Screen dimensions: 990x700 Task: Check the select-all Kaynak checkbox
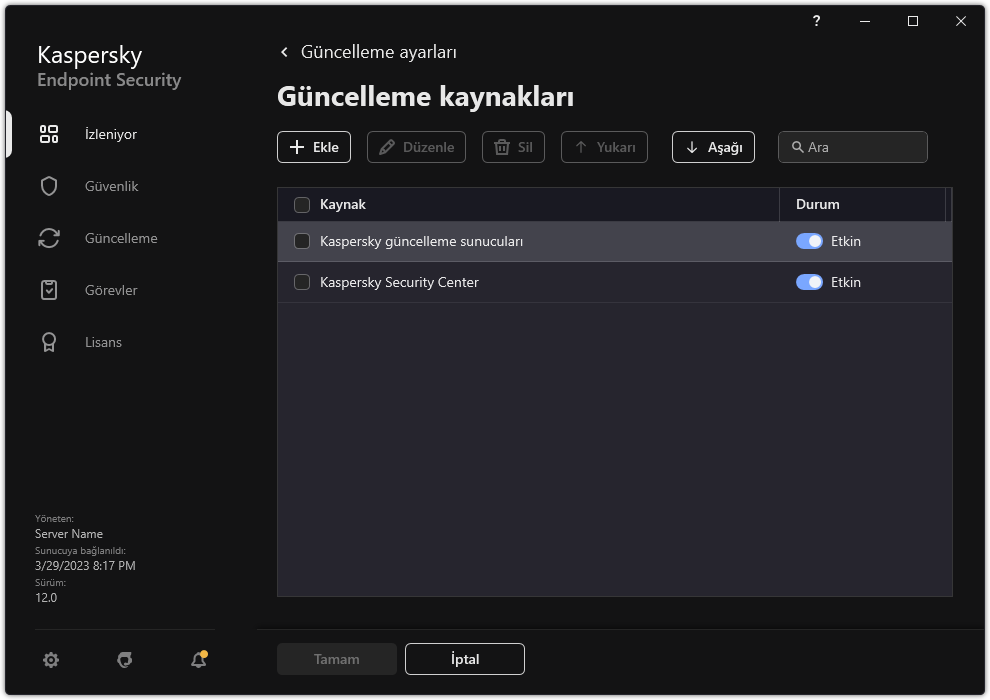(301, 204)
